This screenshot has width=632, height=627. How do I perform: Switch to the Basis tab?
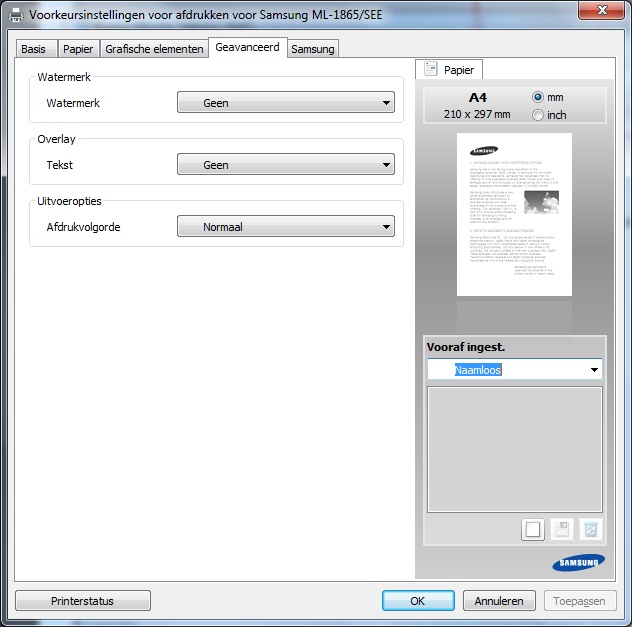(33, 49)
